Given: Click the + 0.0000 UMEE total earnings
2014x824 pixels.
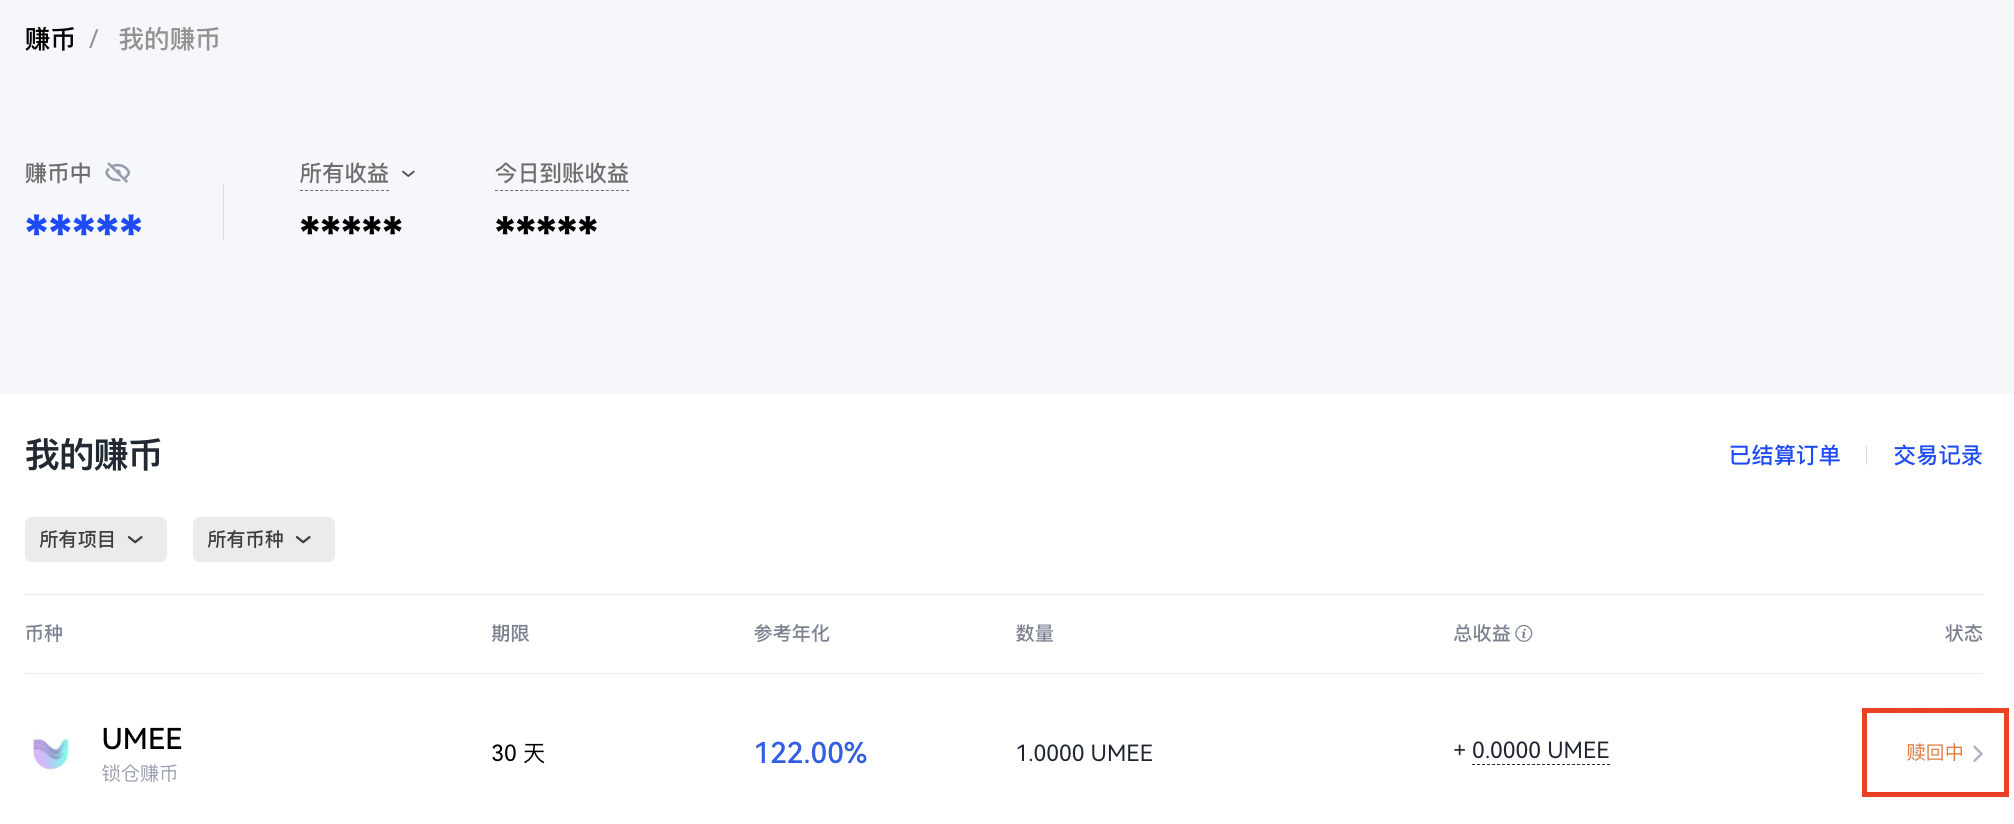Looking at the screenshot, I should (x=1531, y=751).
